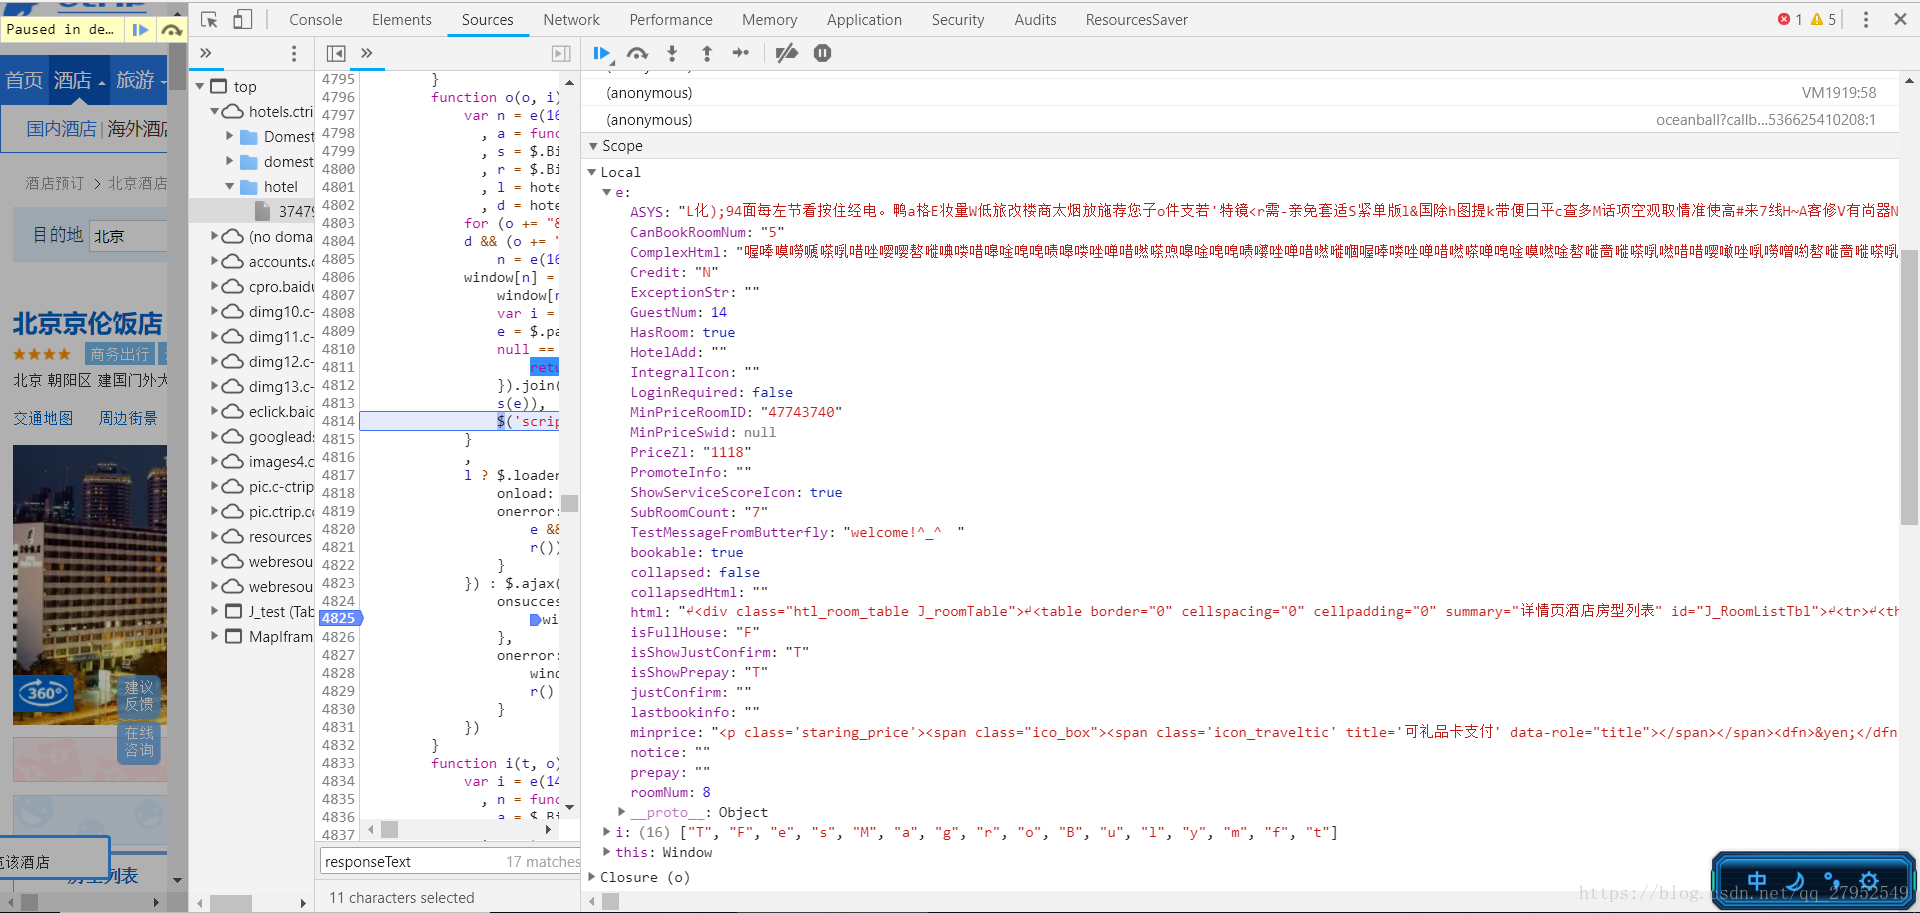The image size is (1920, 913).
Task: Click the inspect element picker icon
Action: pos(209,19)
